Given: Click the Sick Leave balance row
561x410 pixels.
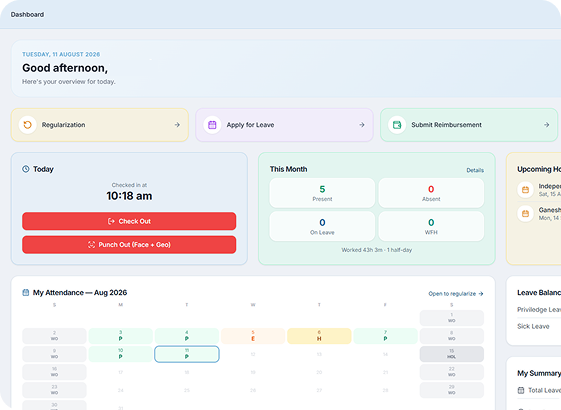Looking at the screenshot, I should click(539, 326).
